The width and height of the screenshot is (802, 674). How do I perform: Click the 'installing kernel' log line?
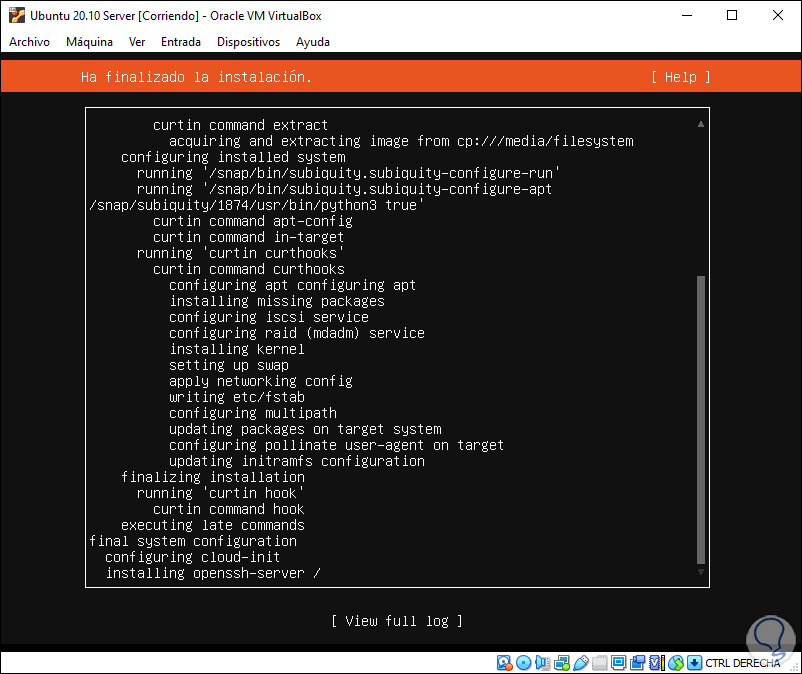[x=237, y=349]
